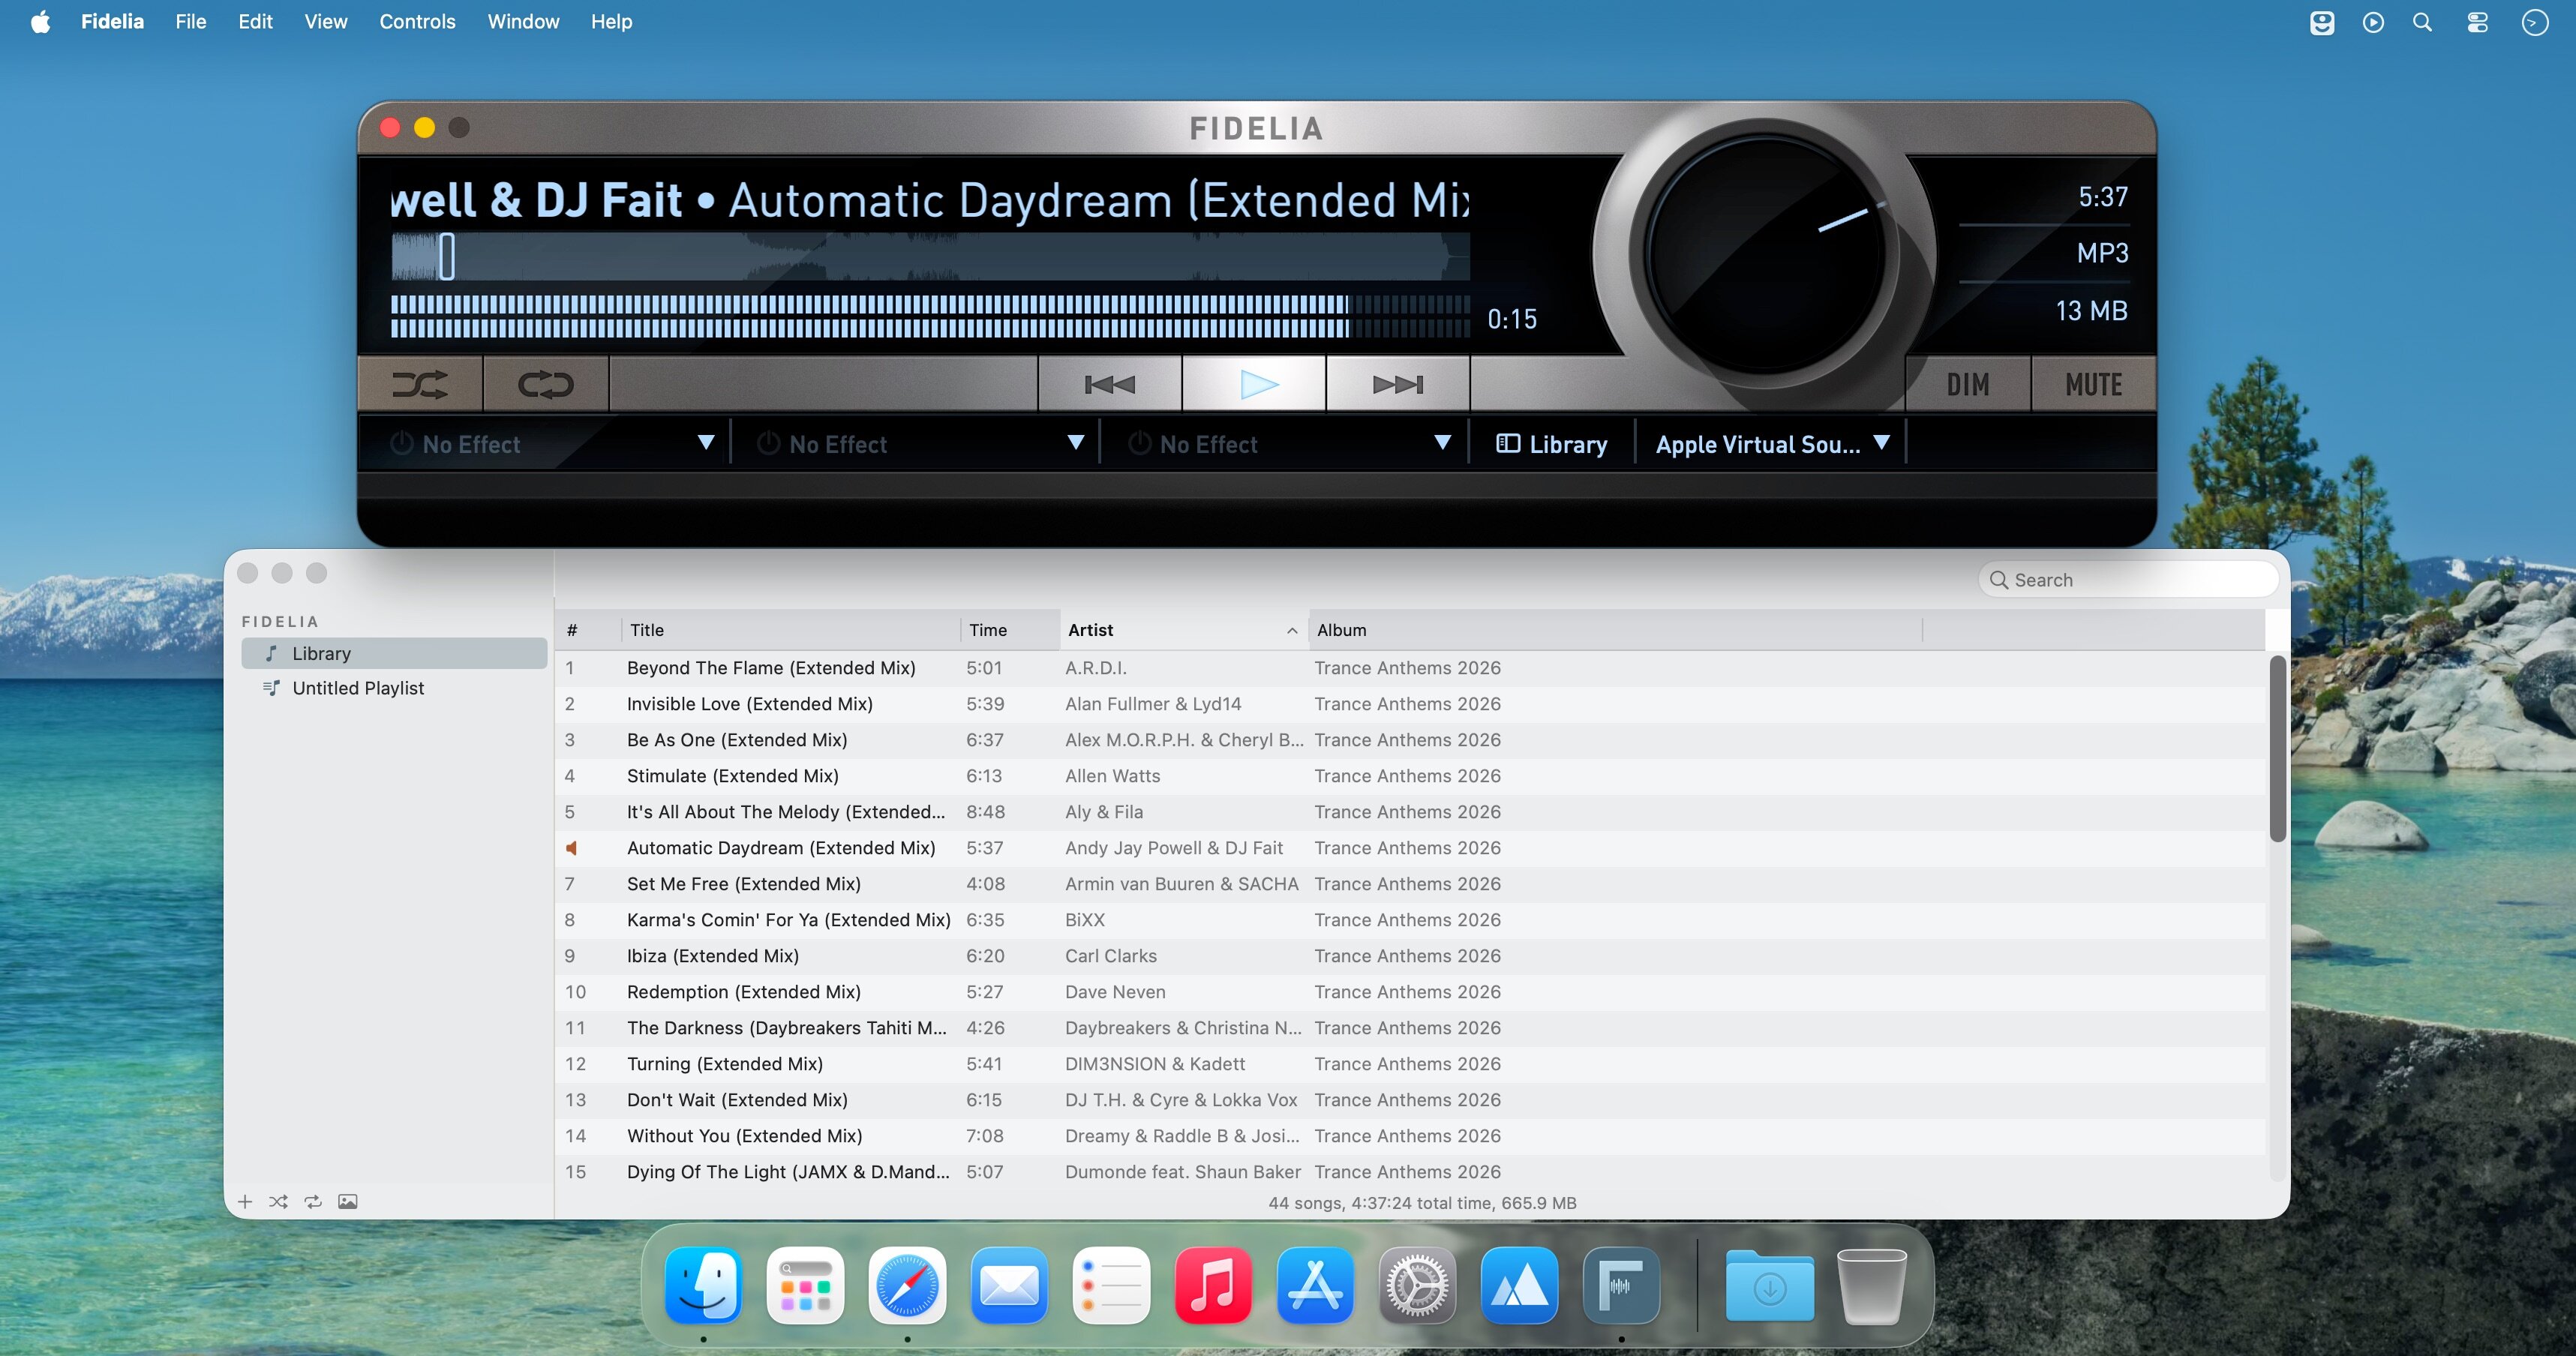
Task: Toggle repeat in the Fidelia player
Action: 546,384
